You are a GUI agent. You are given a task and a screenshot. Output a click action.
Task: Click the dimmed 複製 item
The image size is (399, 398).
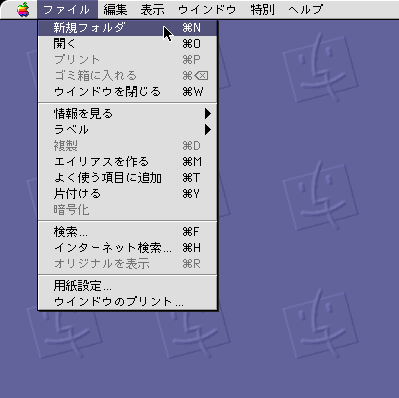[128, 146]
